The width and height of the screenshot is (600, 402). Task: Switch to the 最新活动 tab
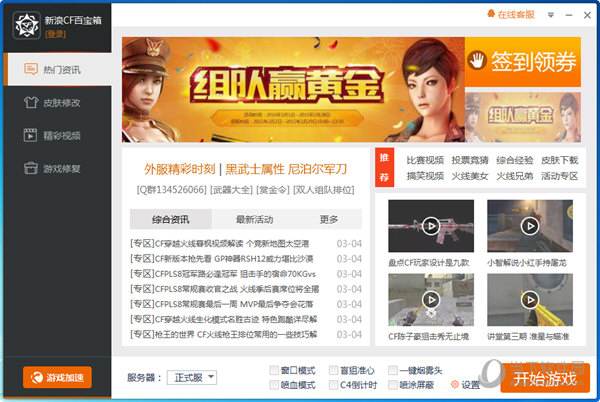[x=254, y=220]
